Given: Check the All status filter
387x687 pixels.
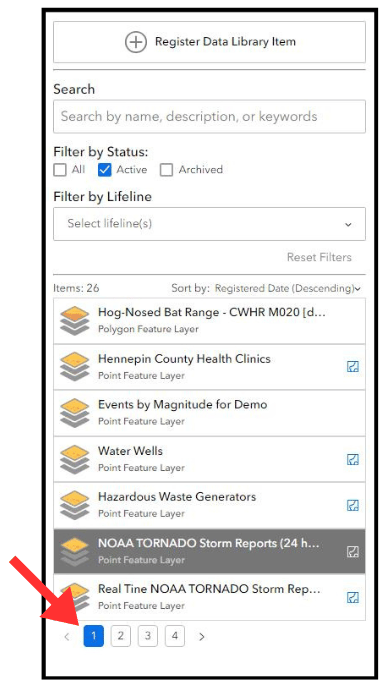Looking at the screenshot, I should (60, 170).
